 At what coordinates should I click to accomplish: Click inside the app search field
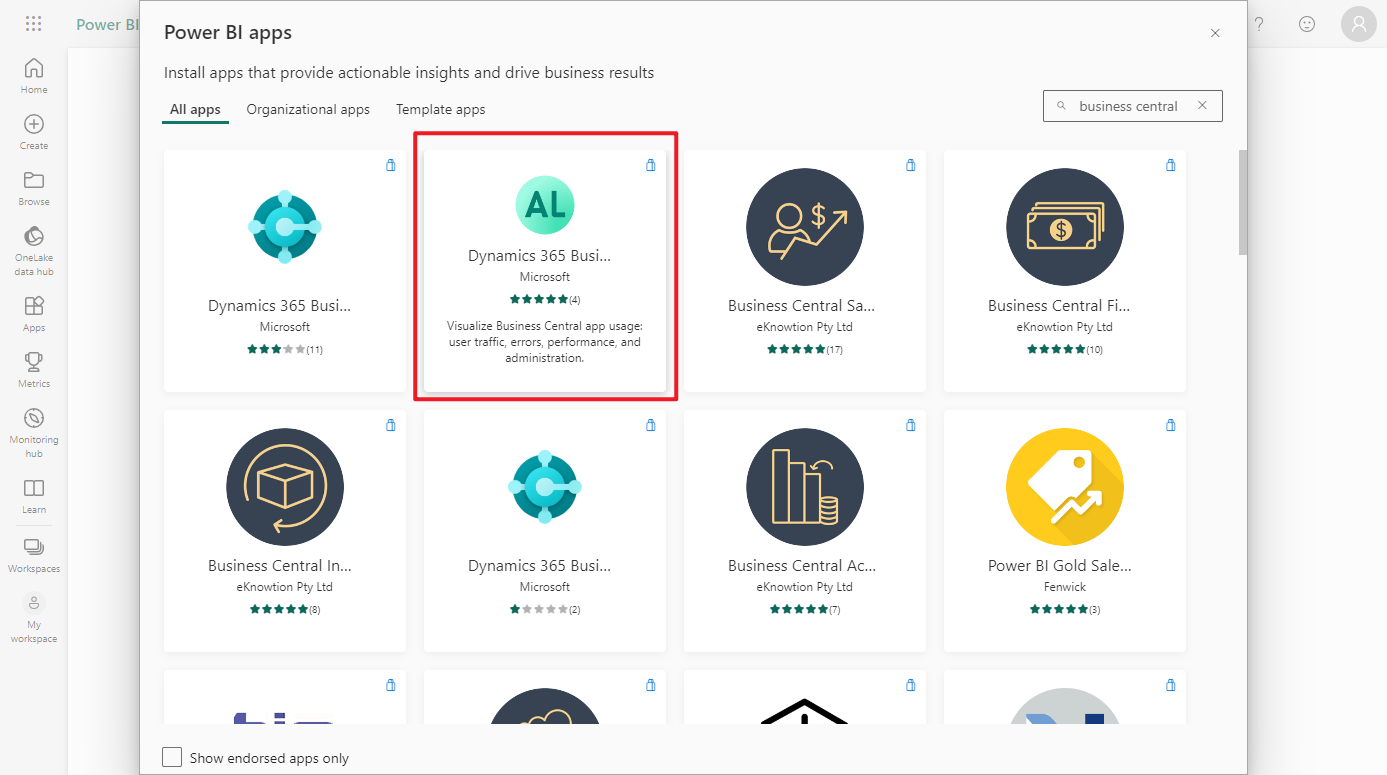pos(1130,105)
